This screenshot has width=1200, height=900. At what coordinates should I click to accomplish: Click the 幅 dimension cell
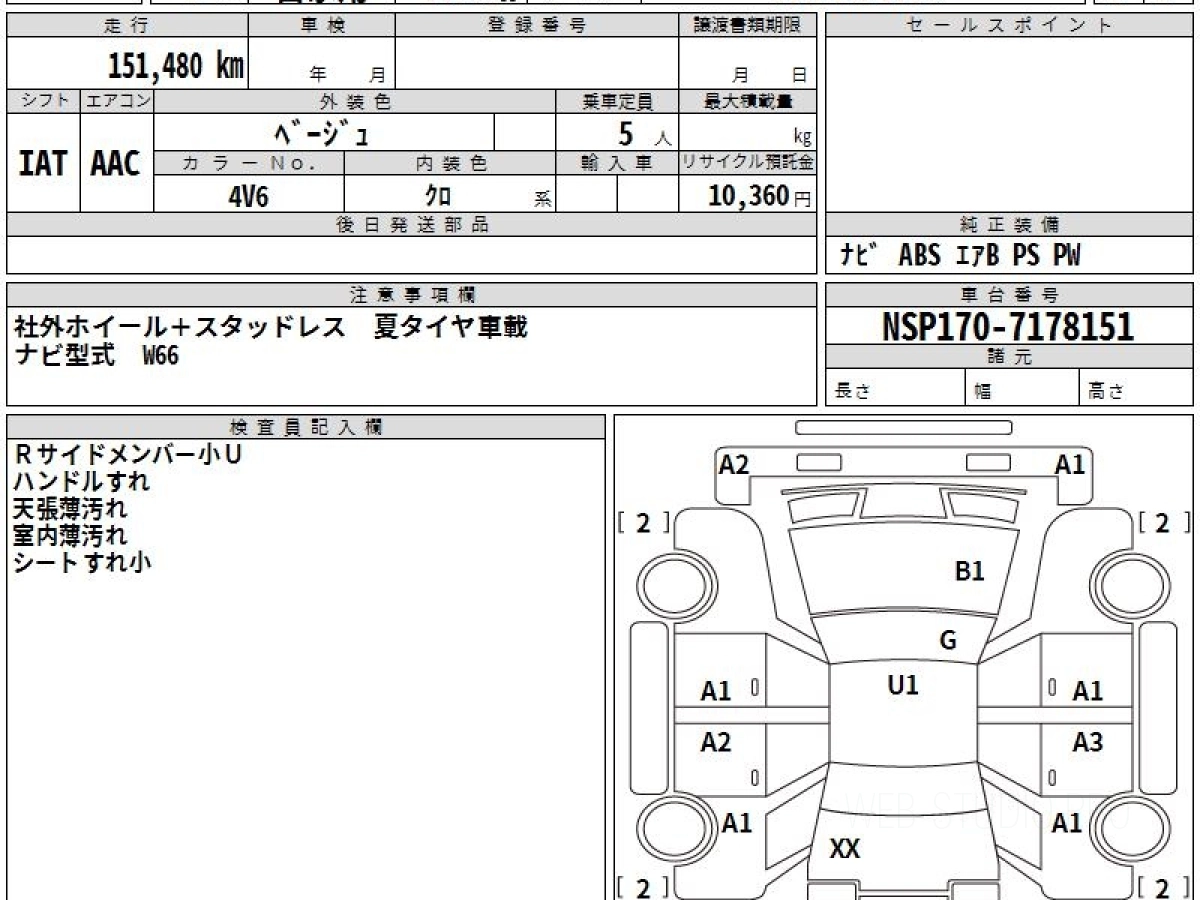tap(1022, 388)
